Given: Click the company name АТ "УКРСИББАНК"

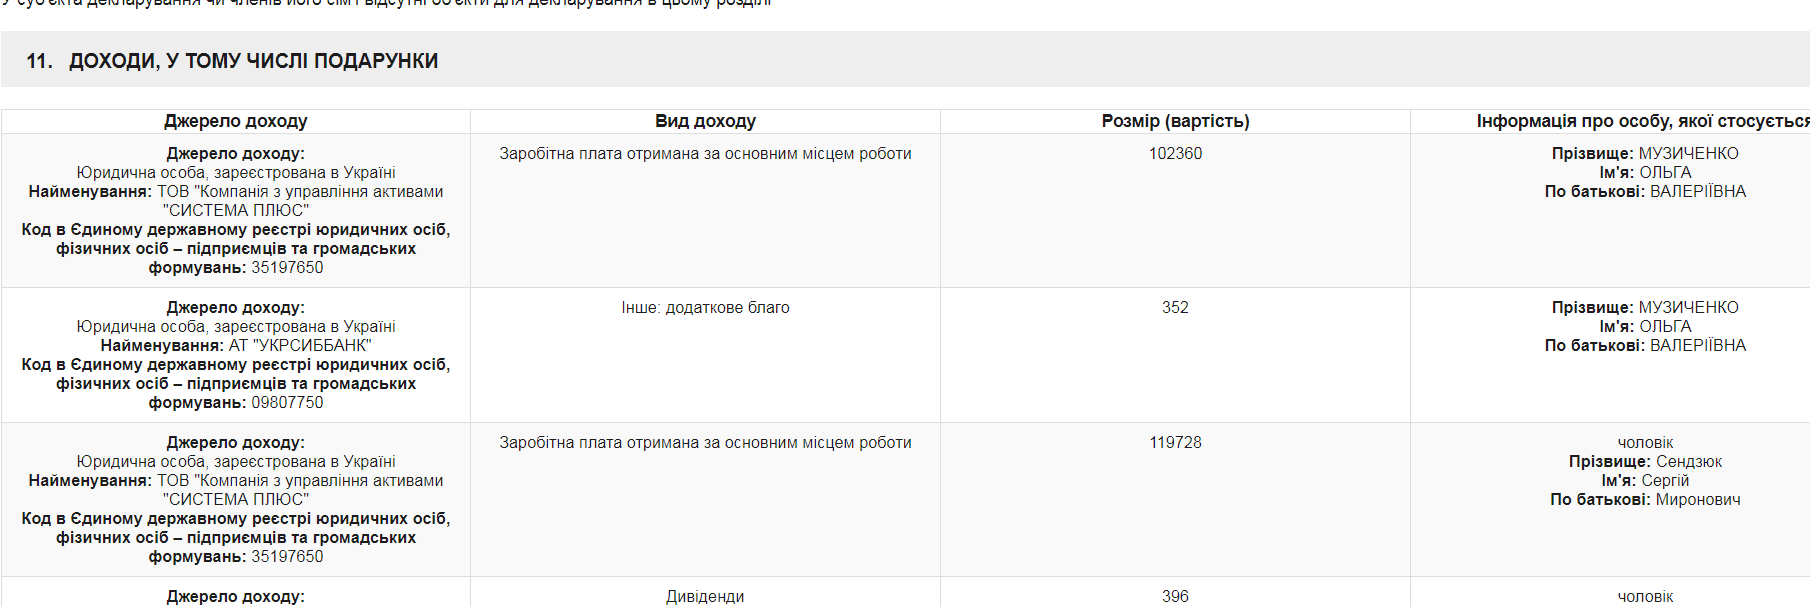Looking at the screenshot, I should coord(300,346).
